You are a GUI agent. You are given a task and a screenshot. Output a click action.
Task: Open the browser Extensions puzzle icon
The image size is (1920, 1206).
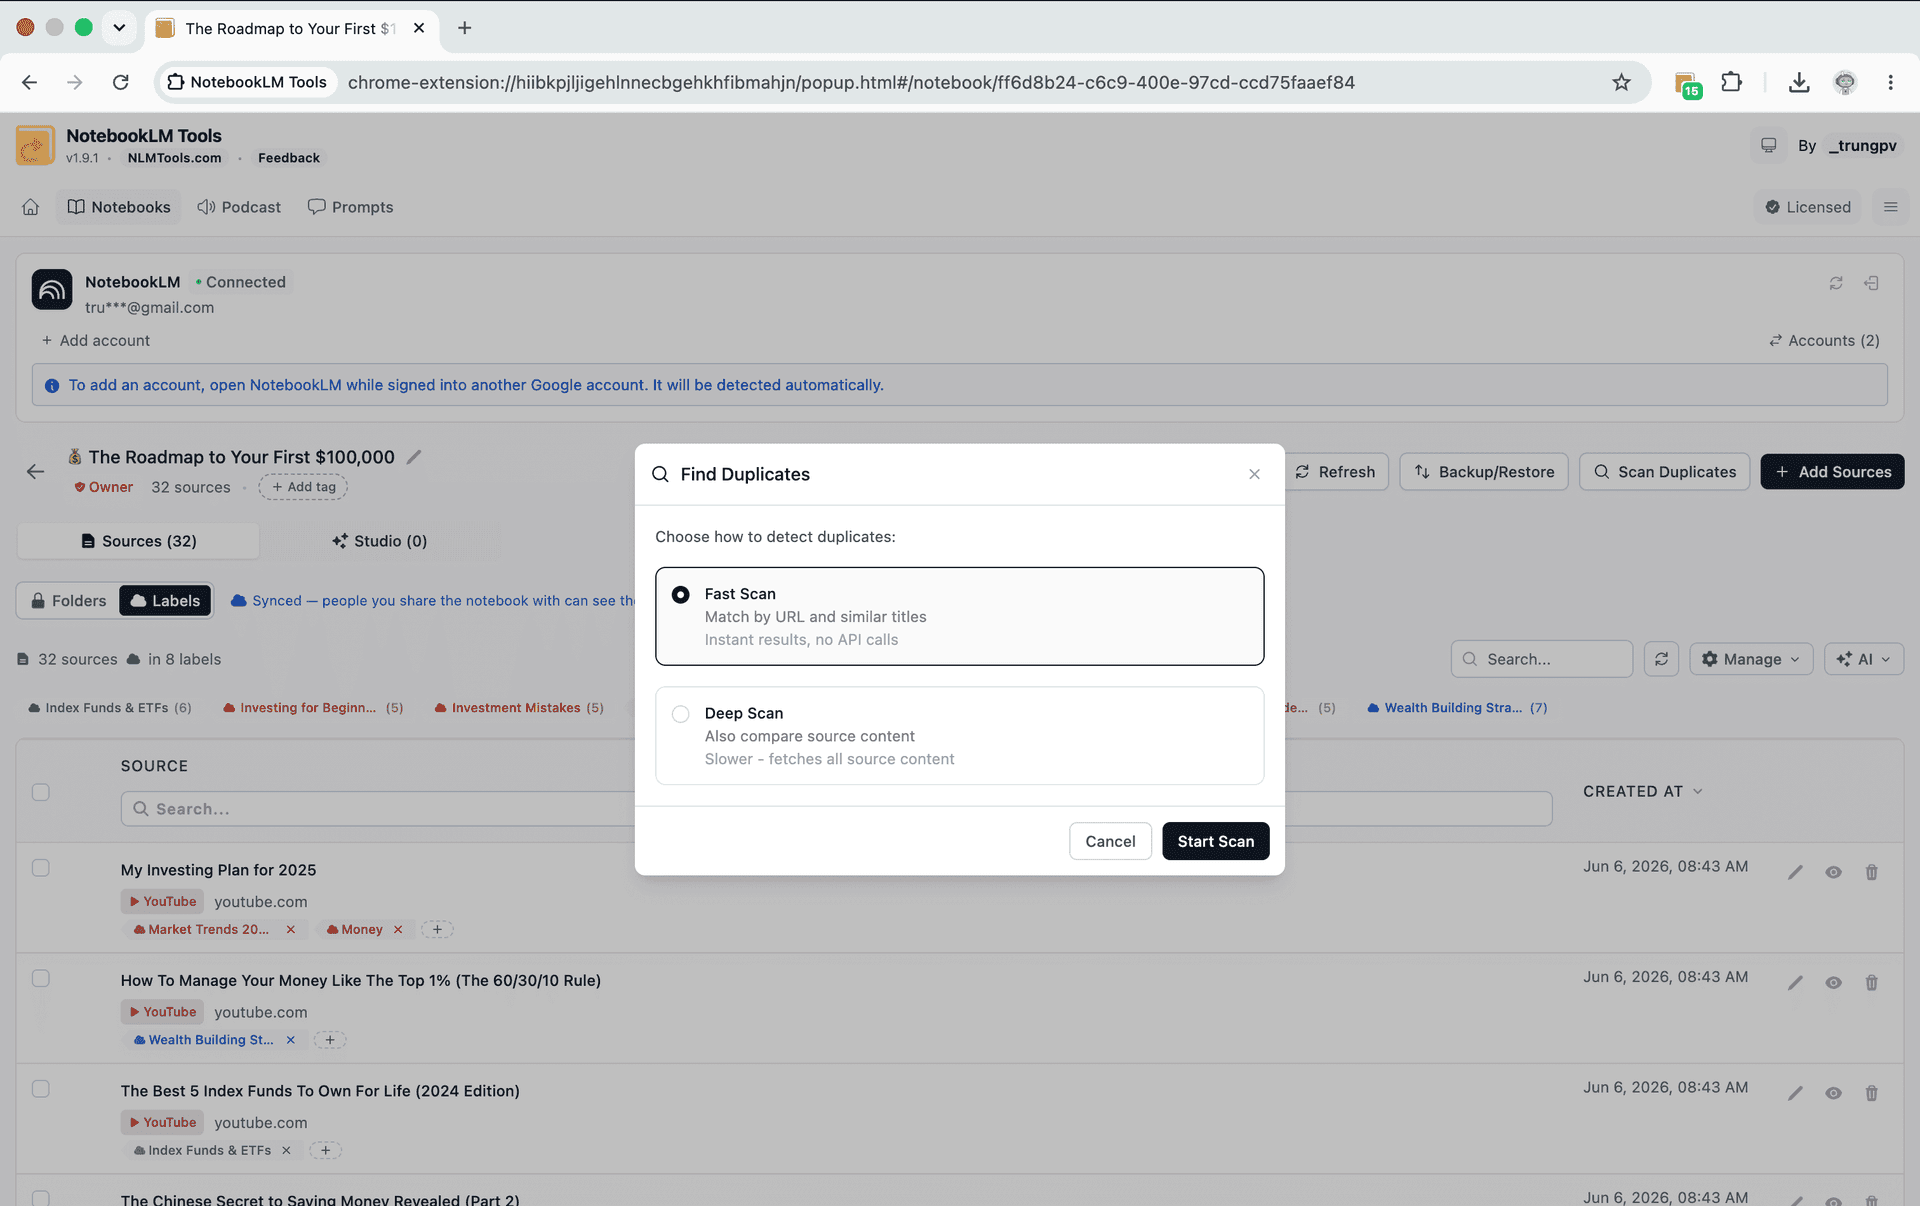tap(1732, 82)
